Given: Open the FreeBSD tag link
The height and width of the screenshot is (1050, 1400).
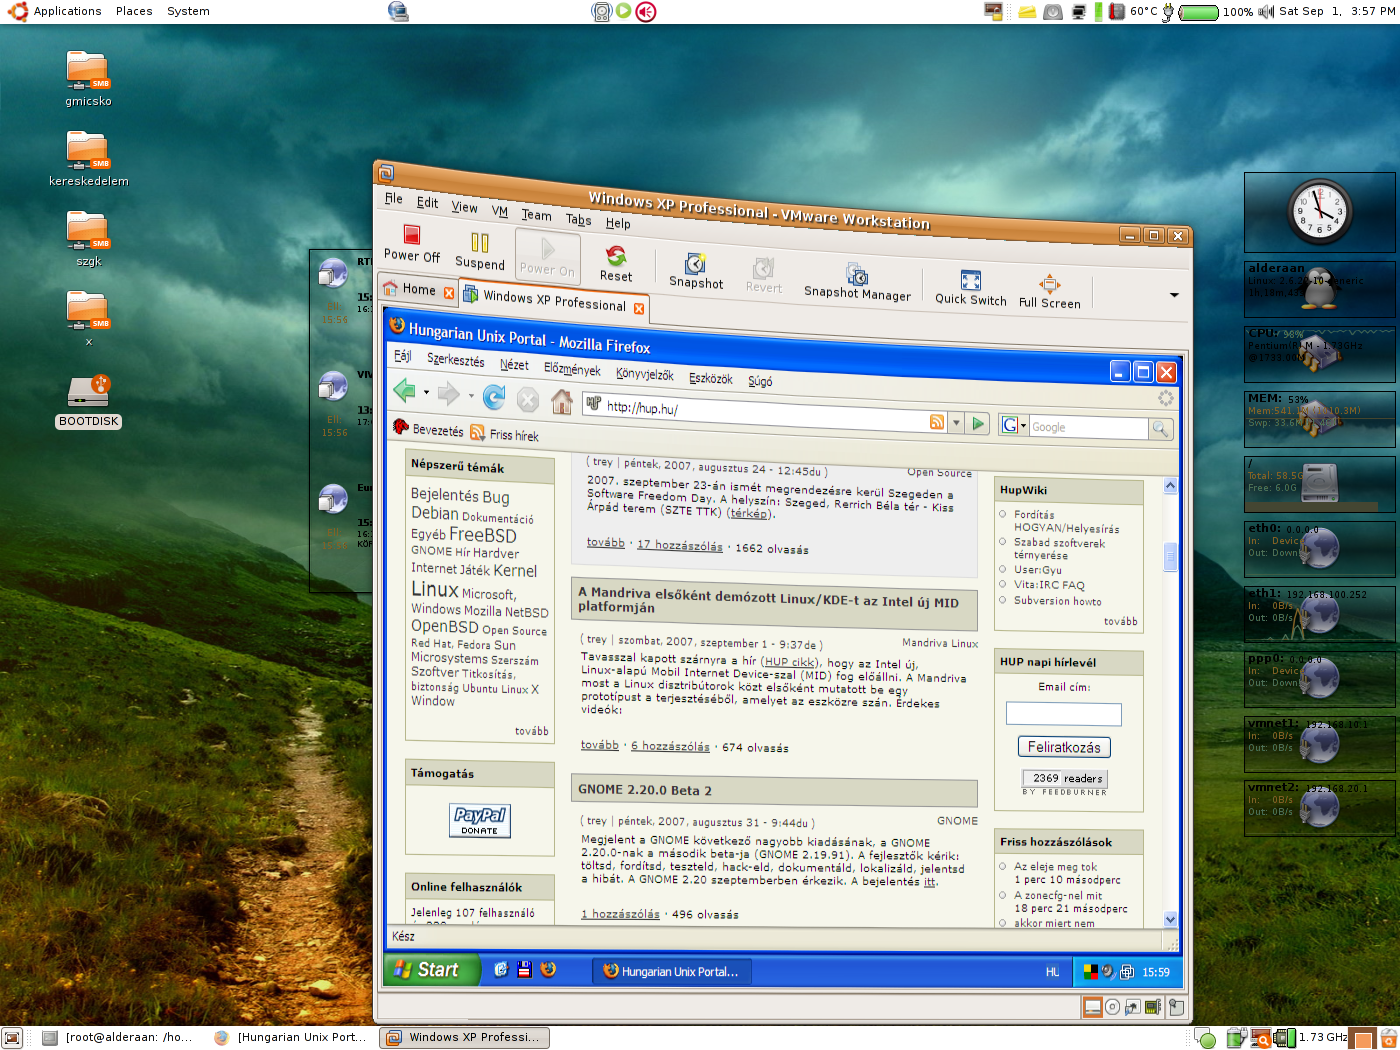Looking at the screenshot, I should (483, 535).
